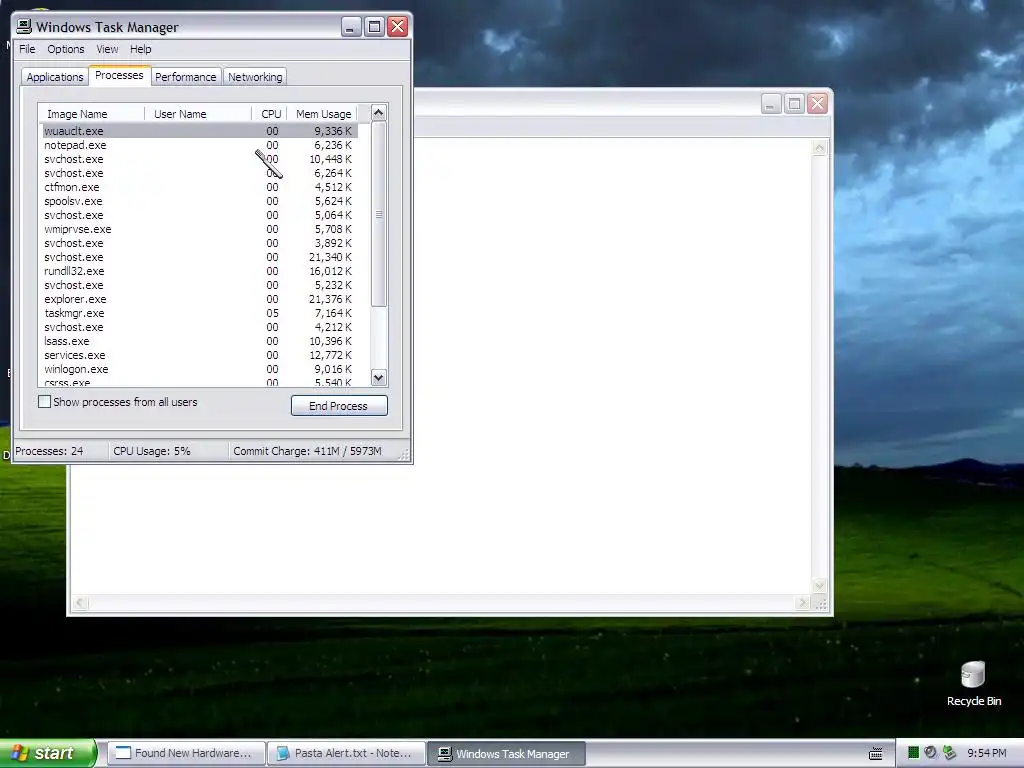The image size is (1024, 768).
Task: Click Notepad's horizontal scroll left arrow
Action: 80,603
